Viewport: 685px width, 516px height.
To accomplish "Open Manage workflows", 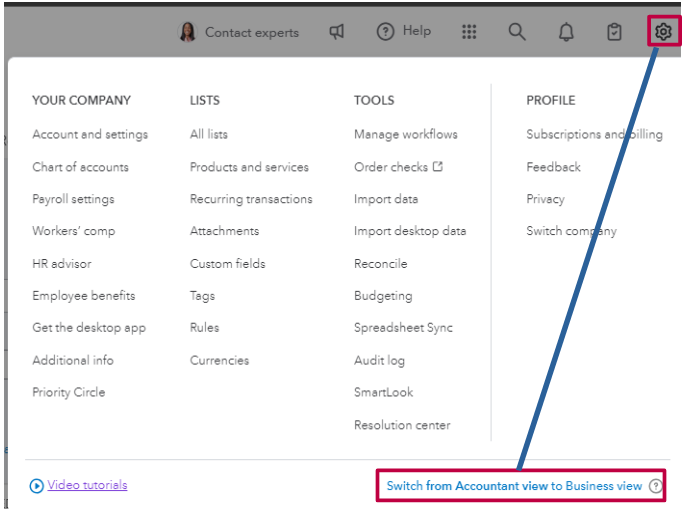I will pyautogui.click(x=405, y=135).
